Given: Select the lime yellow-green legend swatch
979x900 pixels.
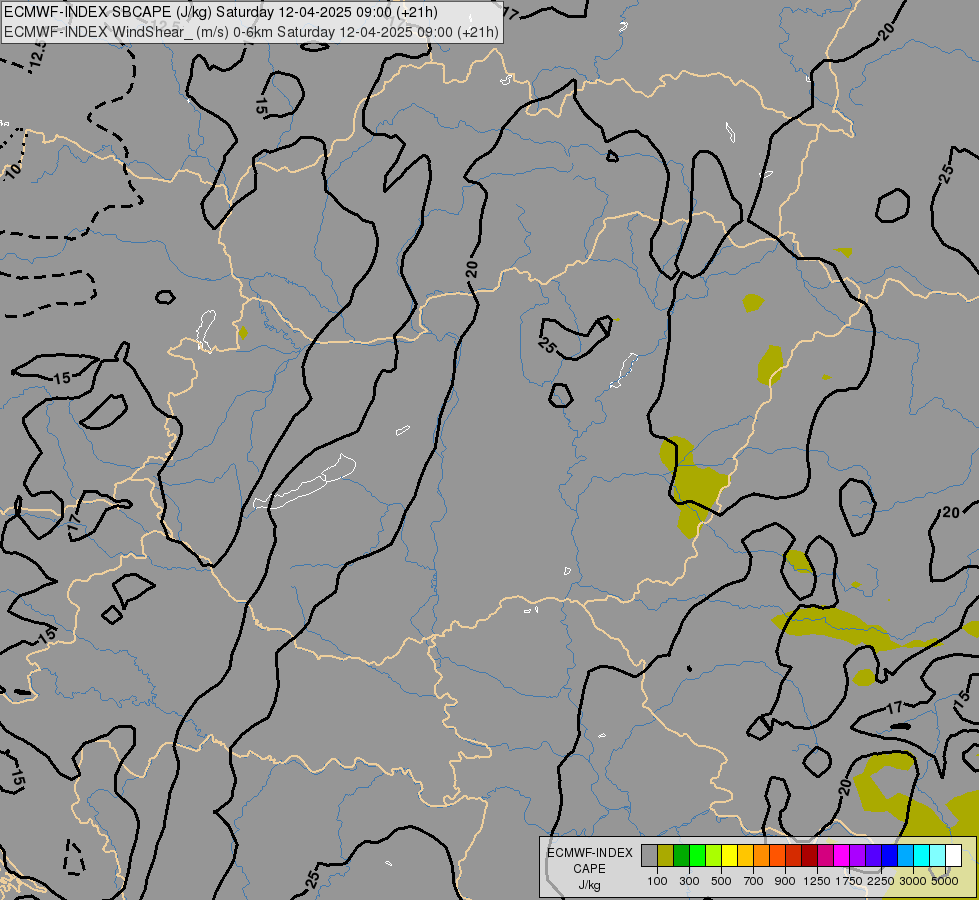Looking at the screenshot, I should pos(713,856).
